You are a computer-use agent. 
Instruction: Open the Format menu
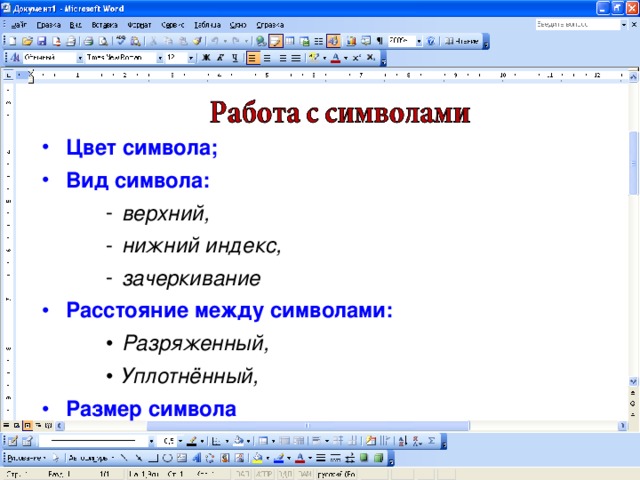pyautogui.click(x=139, y=25)
